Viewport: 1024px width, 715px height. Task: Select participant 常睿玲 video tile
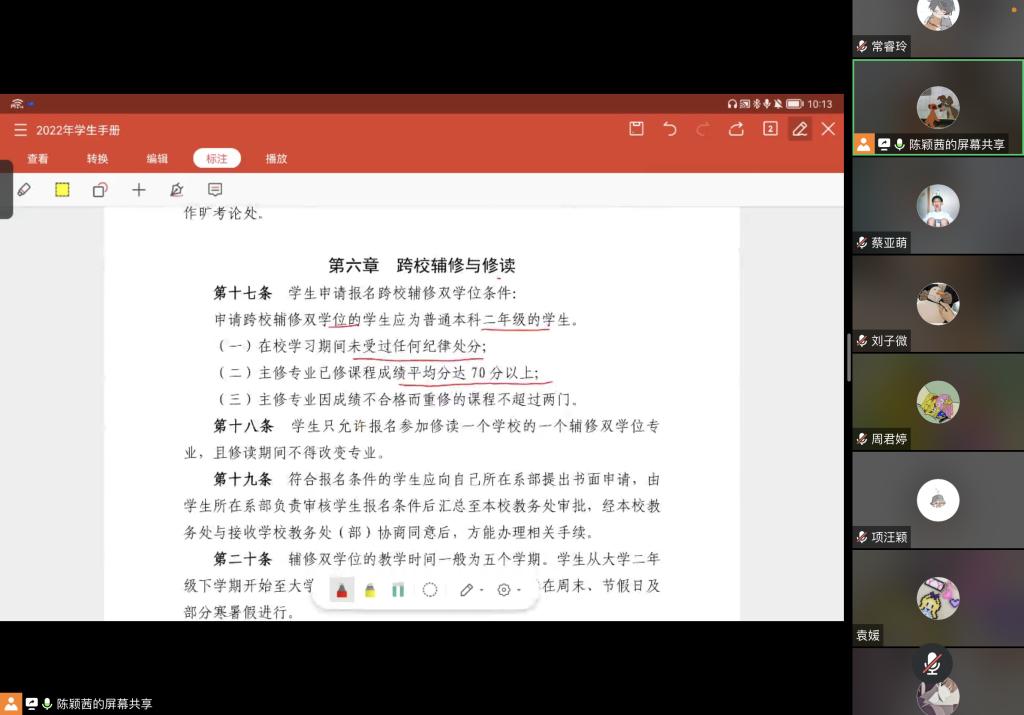click(x=938, y=28)
